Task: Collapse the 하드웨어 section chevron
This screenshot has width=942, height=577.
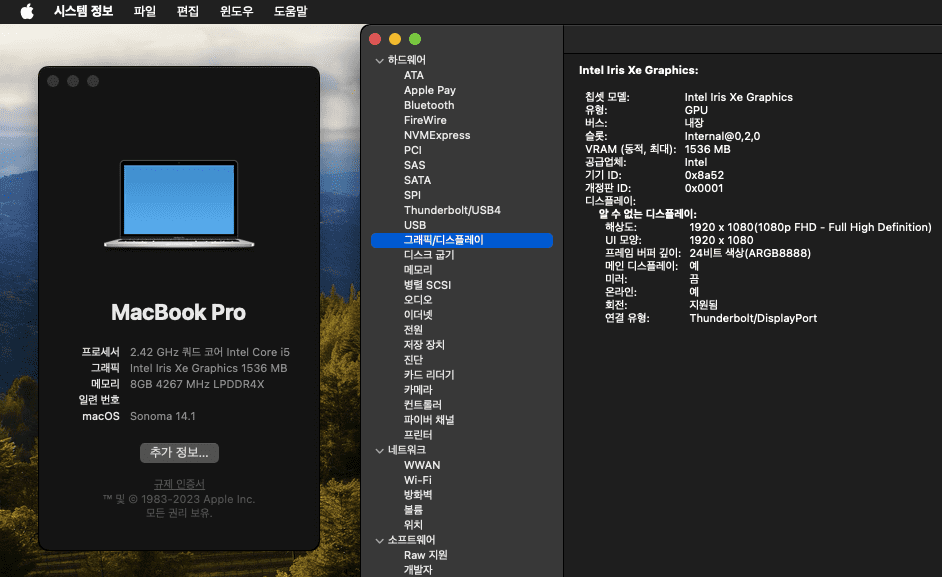Action: tap(379, 61)
